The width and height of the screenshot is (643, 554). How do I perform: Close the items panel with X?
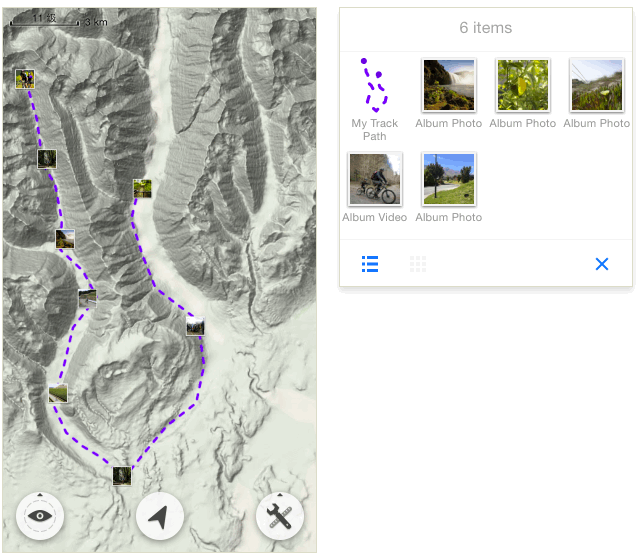[x=602, y=264]
